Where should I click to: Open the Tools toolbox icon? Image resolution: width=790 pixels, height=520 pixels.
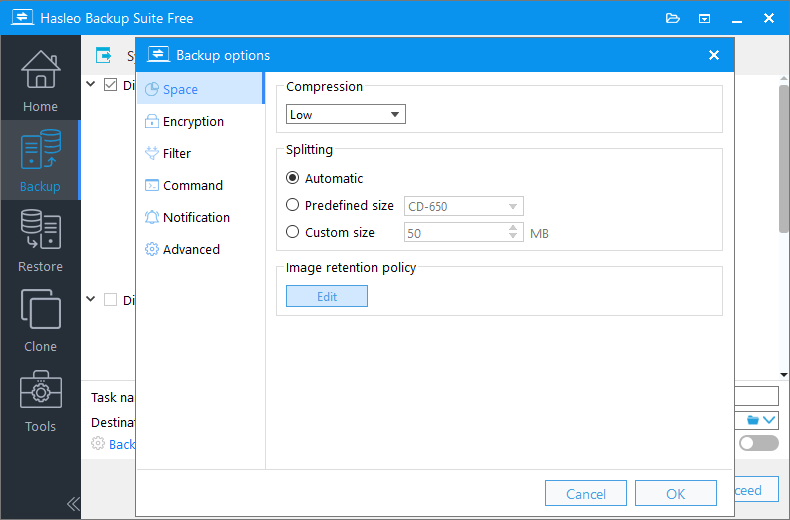point(40,391)
